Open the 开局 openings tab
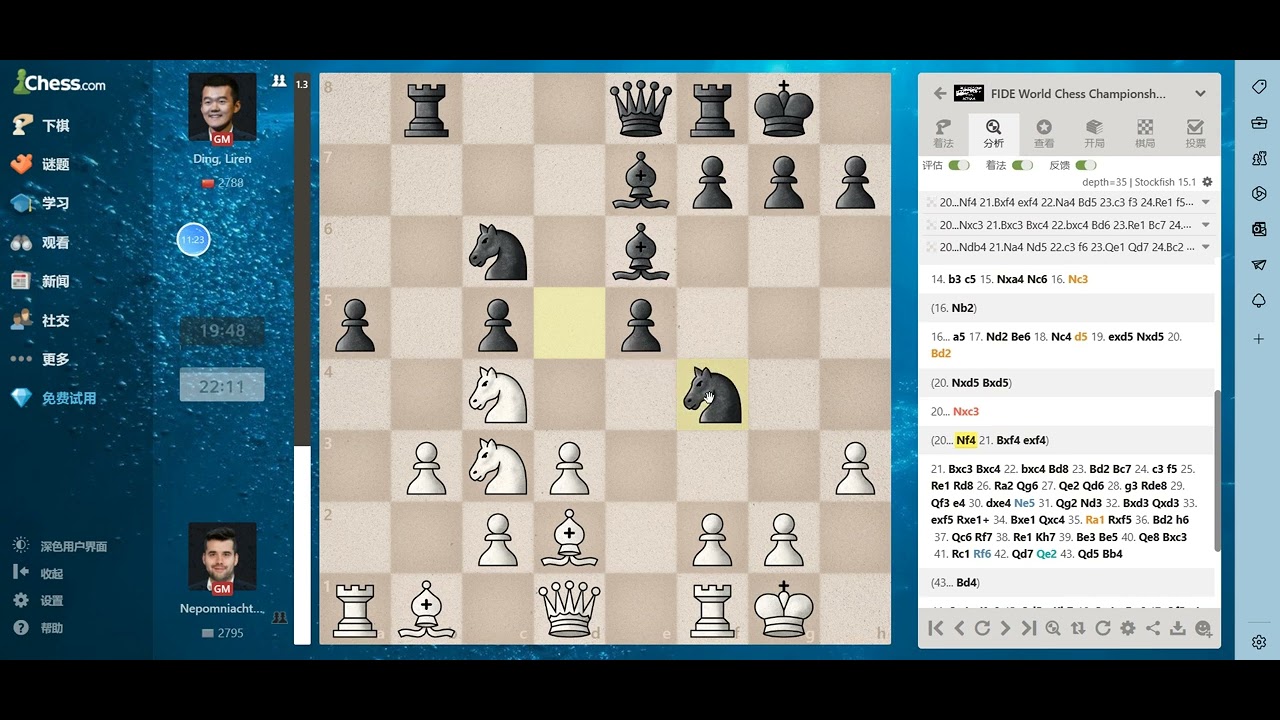Viewport: 1280px width, 720px height. coord(1094,134)
